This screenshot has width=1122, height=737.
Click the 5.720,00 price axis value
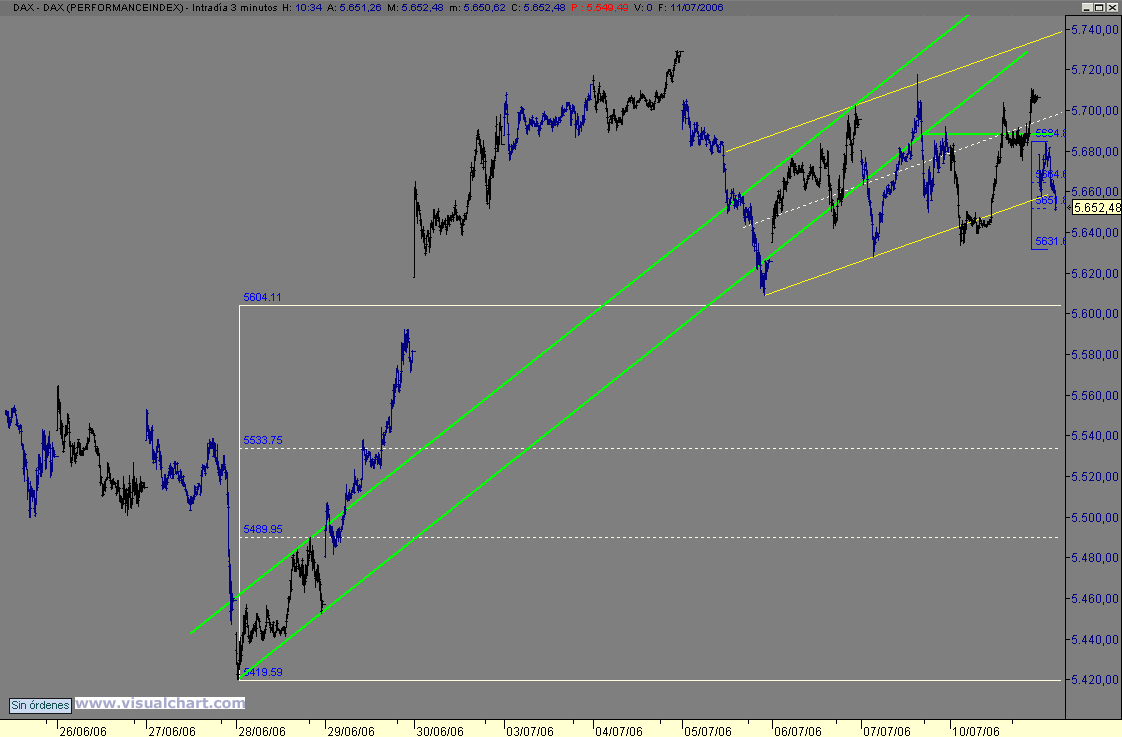click(x=1094, y=69)
